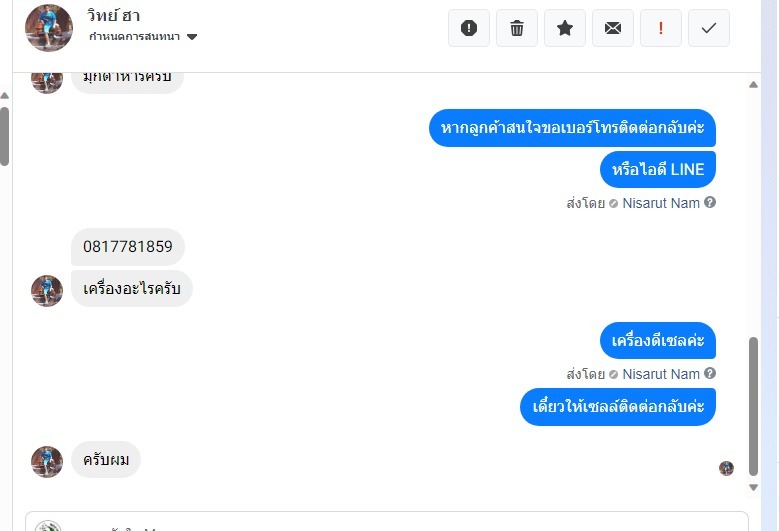Open กำหนดการสนทนา conversation settings label
Viewport: 779px width, 531px height.
[x=134, y=36]
